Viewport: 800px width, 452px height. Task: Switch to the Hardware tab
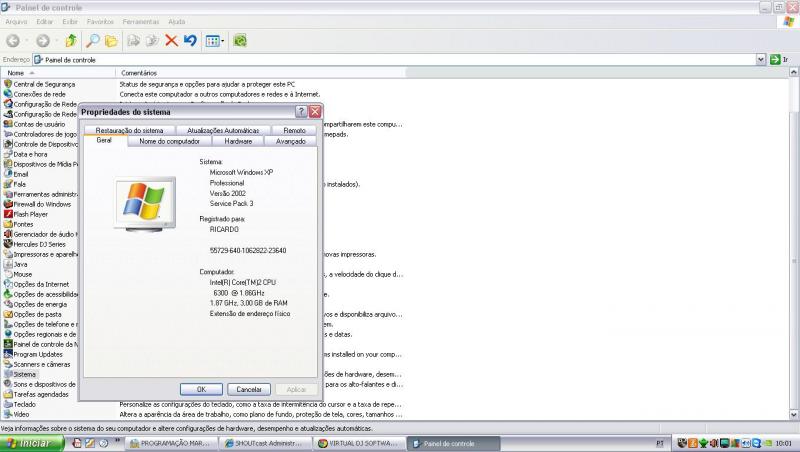(238, 141)
